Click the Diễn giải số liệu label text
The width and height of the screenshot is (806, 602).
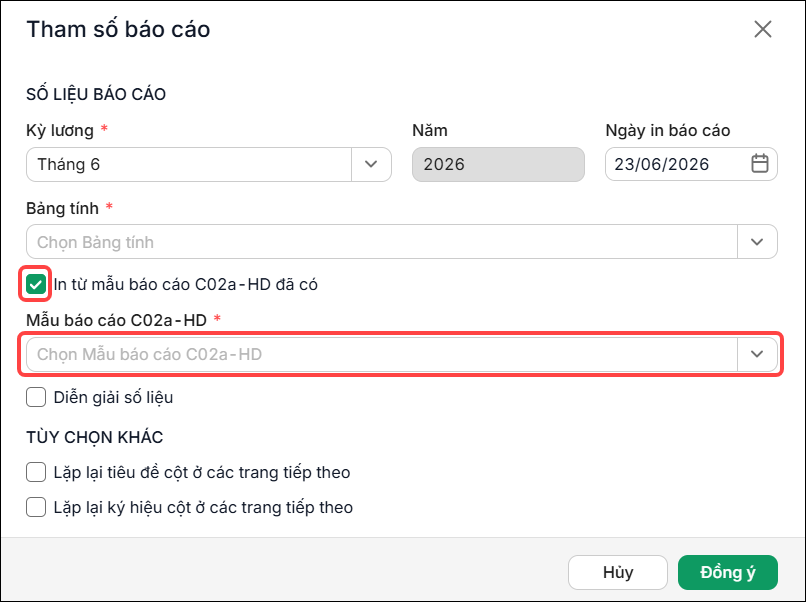pyautogui.click(x=113, y=397)
